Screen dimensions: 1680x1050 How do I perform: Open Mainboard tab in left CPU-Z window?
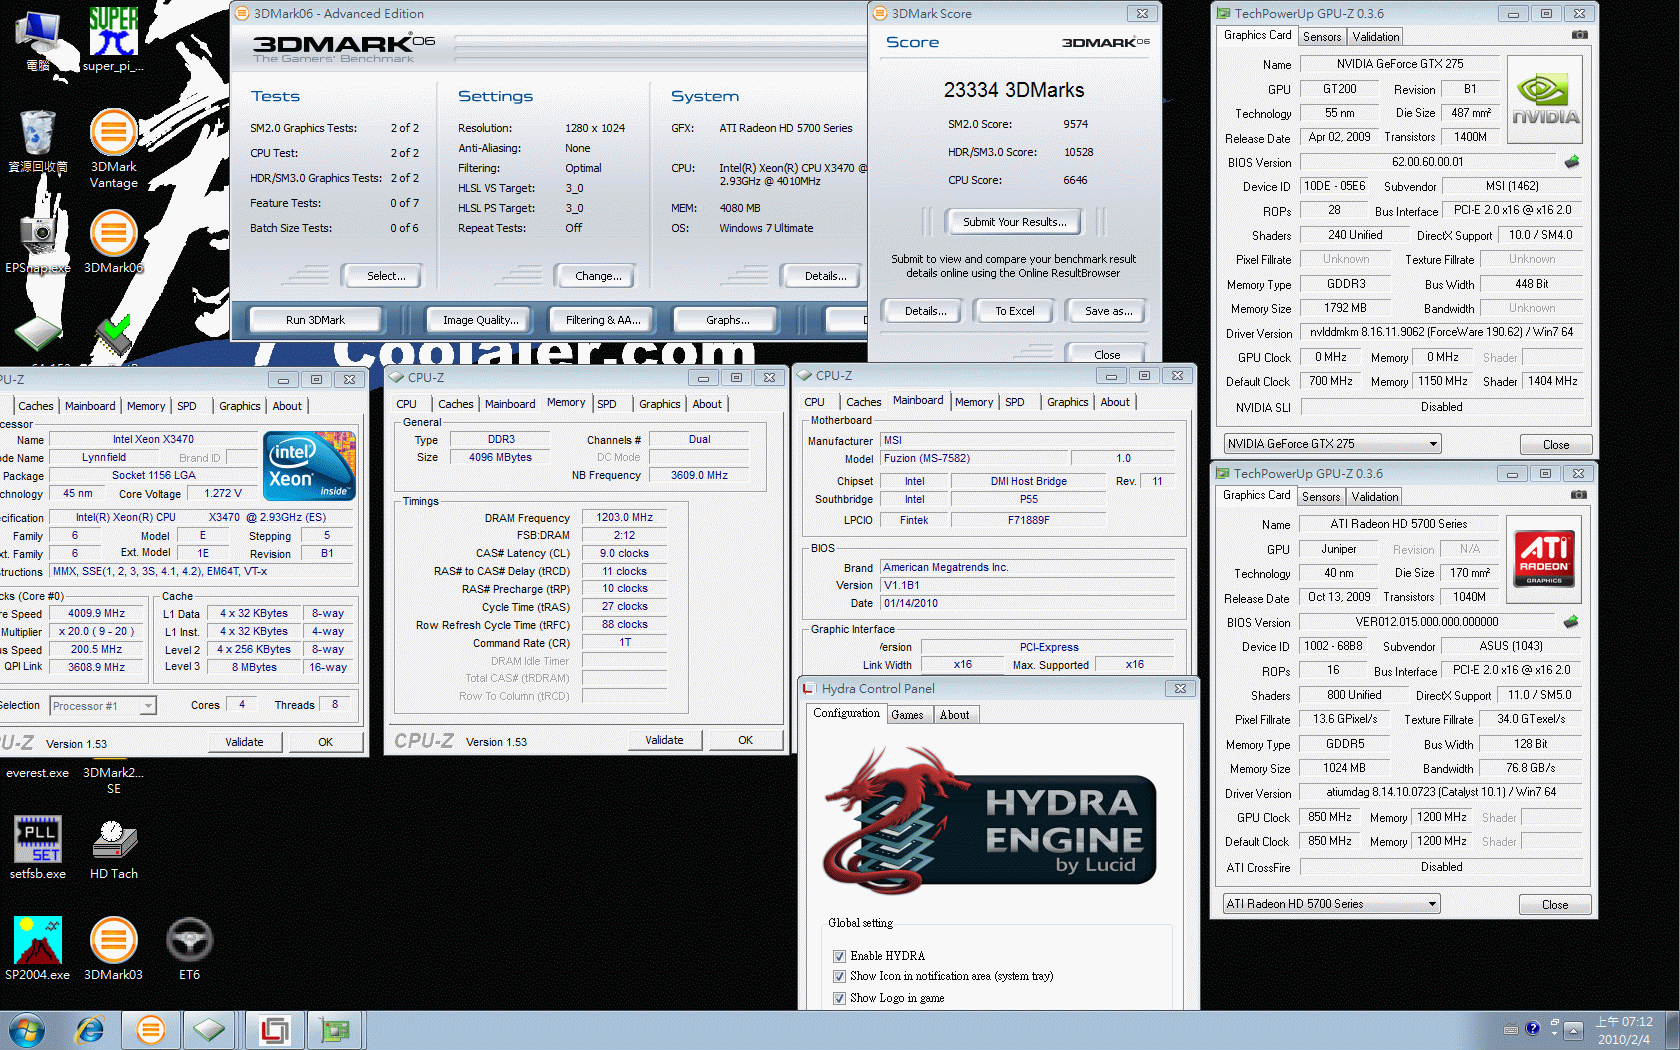(90, 406)
